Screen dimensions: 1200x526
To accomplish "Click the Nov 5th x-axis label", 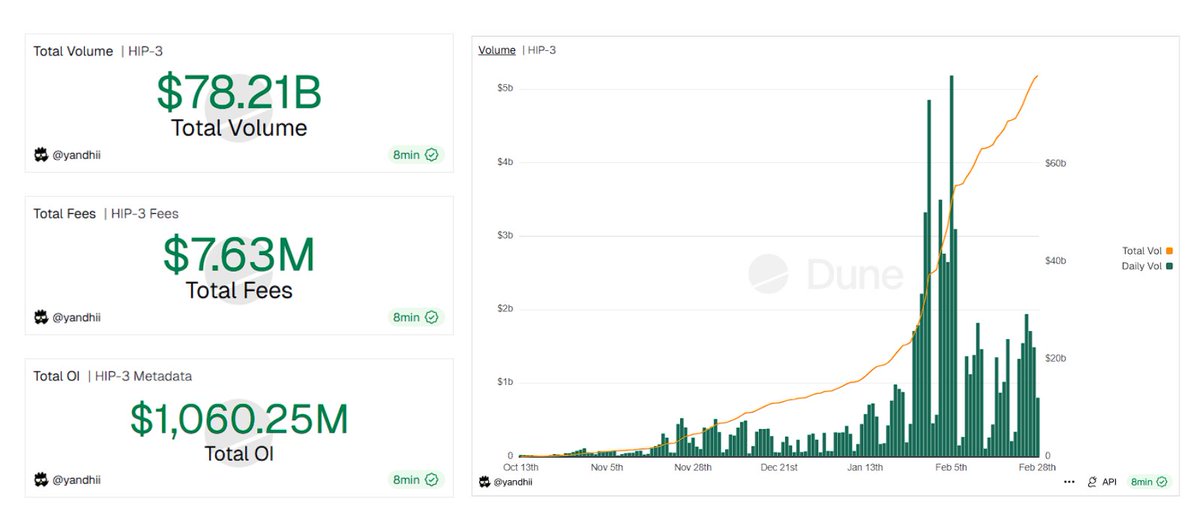I will pos(607,467).
